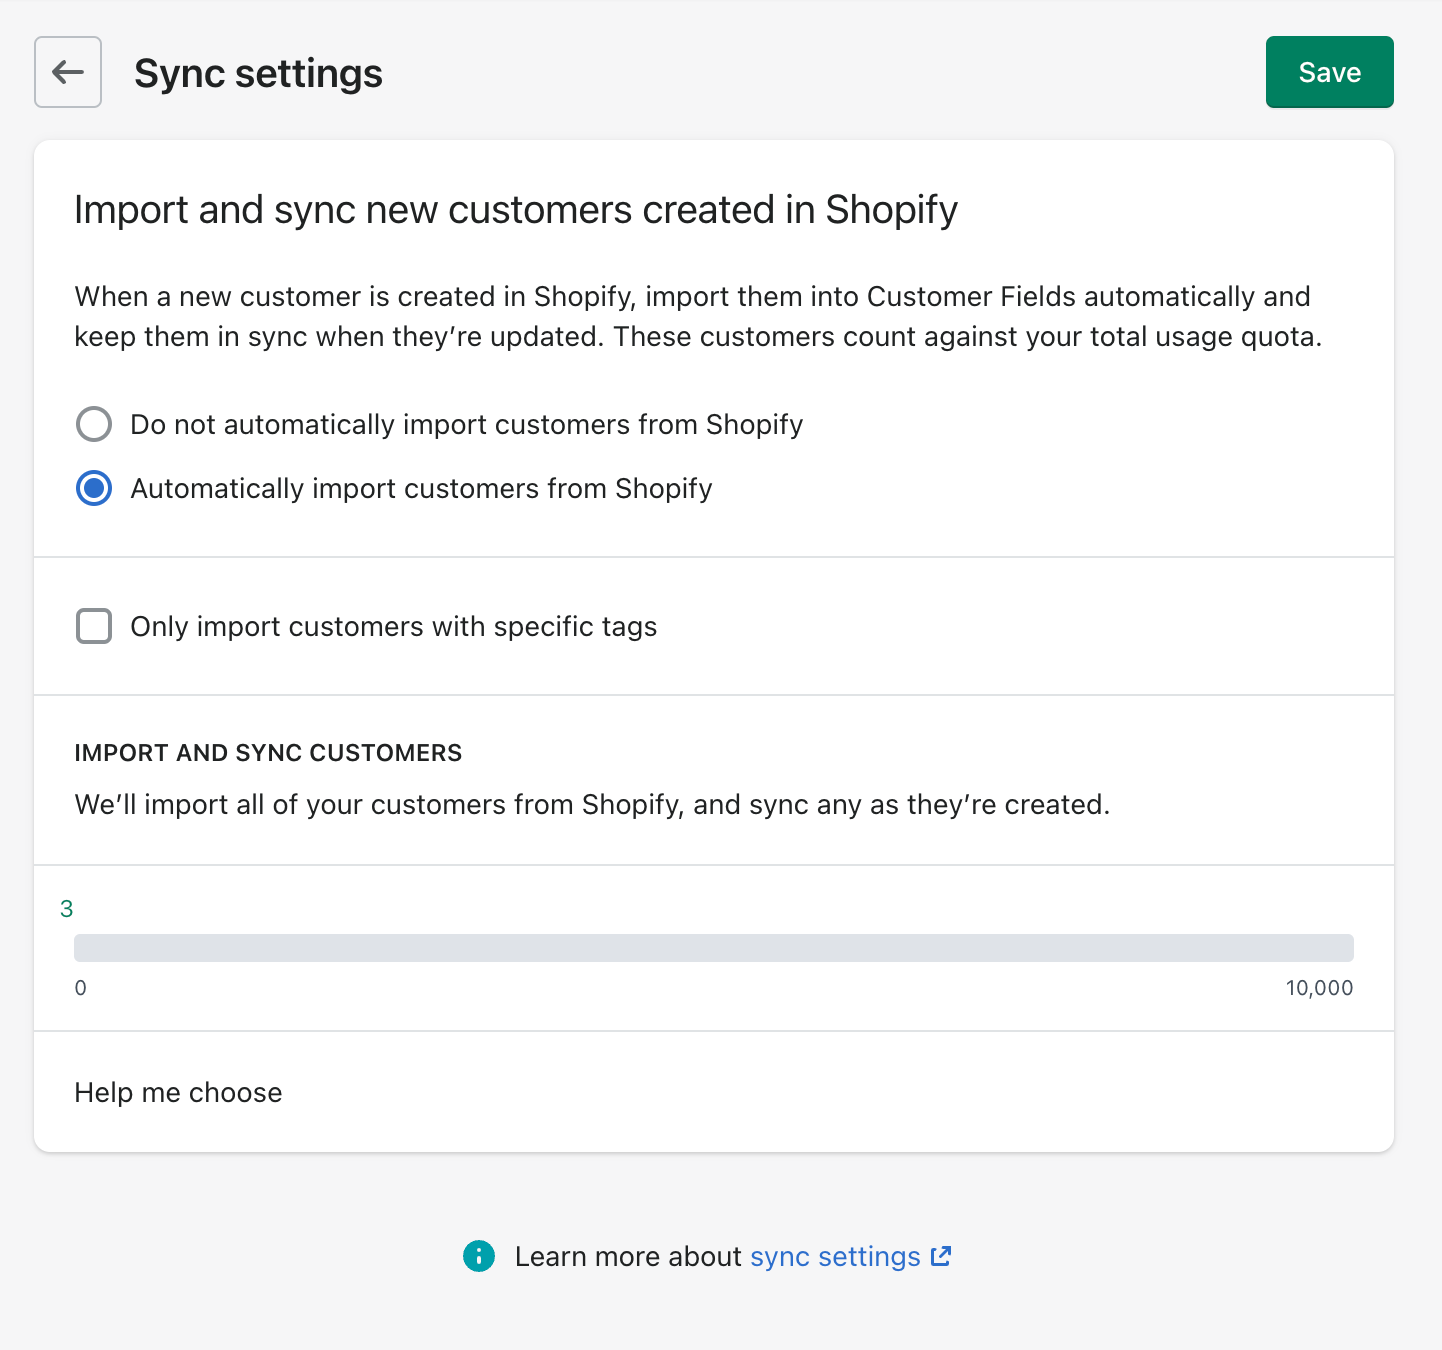Open the 'sync settings' help link
The width and height of the screenshot is (1442, 1350).
point(834,1256)
